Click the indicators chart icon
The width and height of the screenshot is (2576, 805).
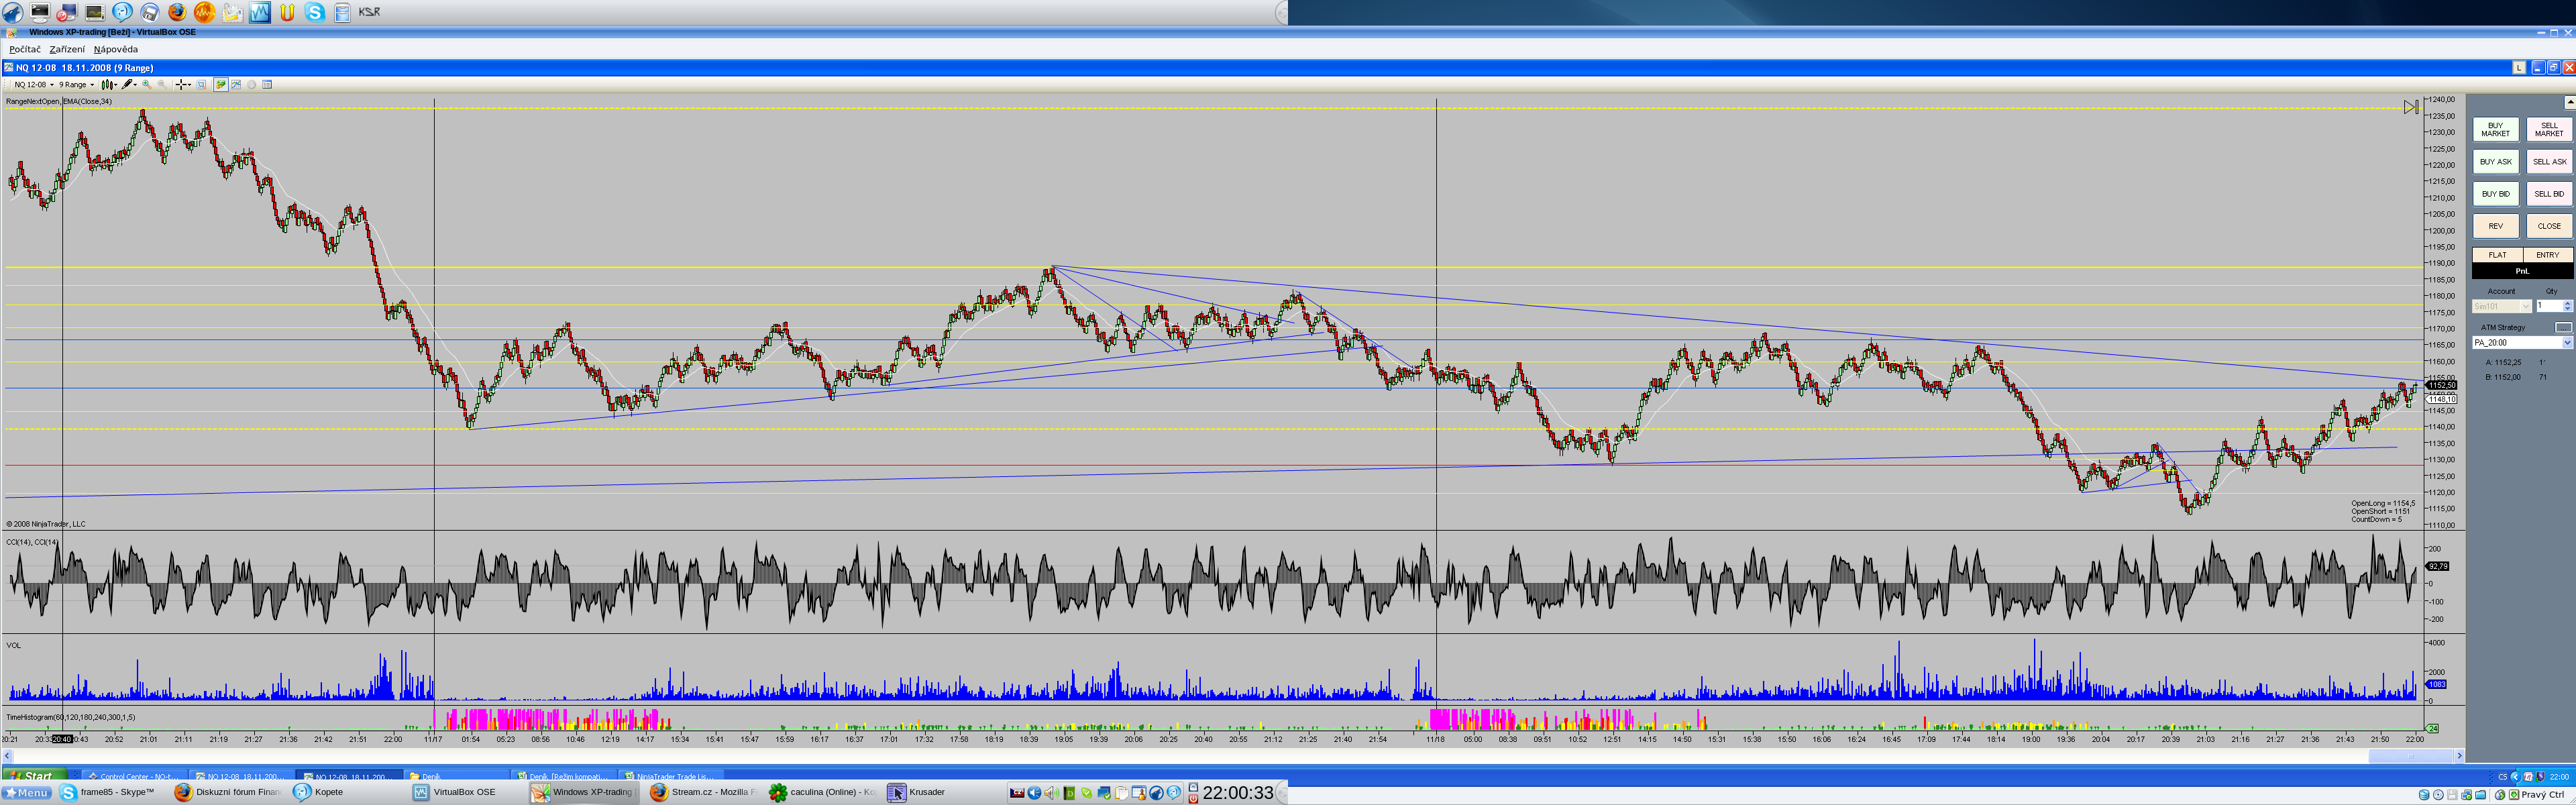[x=236, y=85]
